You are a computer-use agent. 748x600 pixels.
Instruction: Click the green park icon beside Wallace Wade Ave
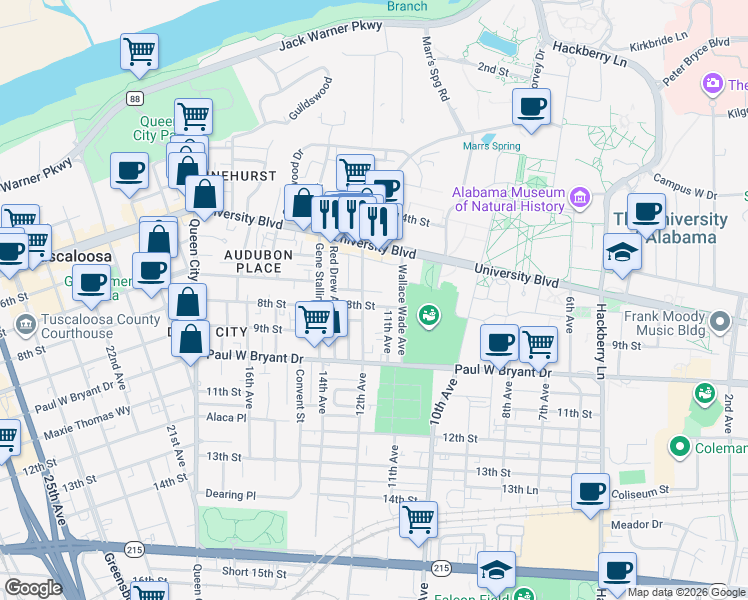(429, 315)
